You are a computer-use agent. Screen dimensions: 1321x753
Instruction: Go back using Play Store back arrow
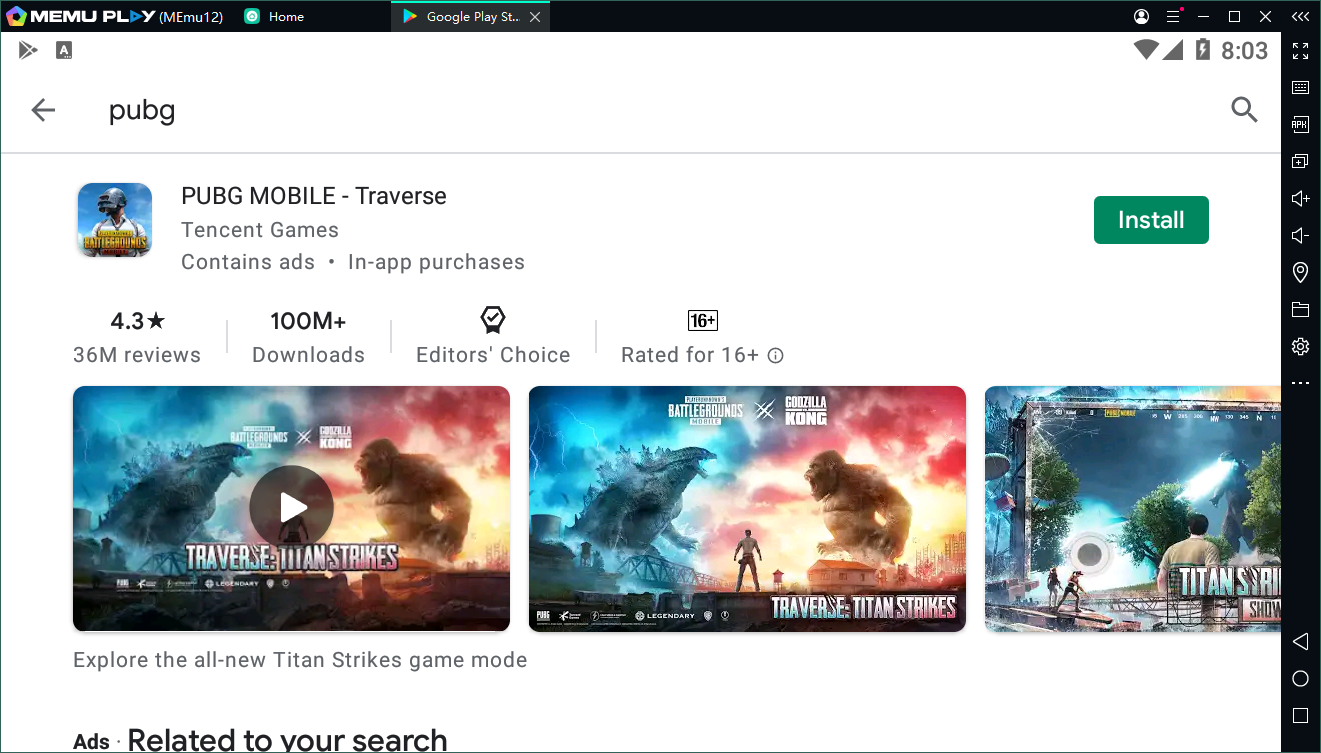tap(43, 110)
